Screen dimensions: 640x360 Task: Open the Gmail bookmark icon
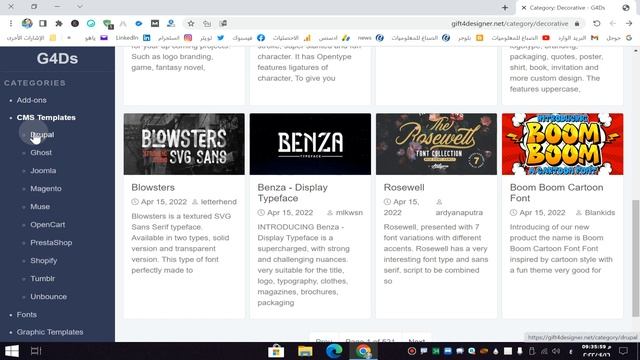click(594, 38)
